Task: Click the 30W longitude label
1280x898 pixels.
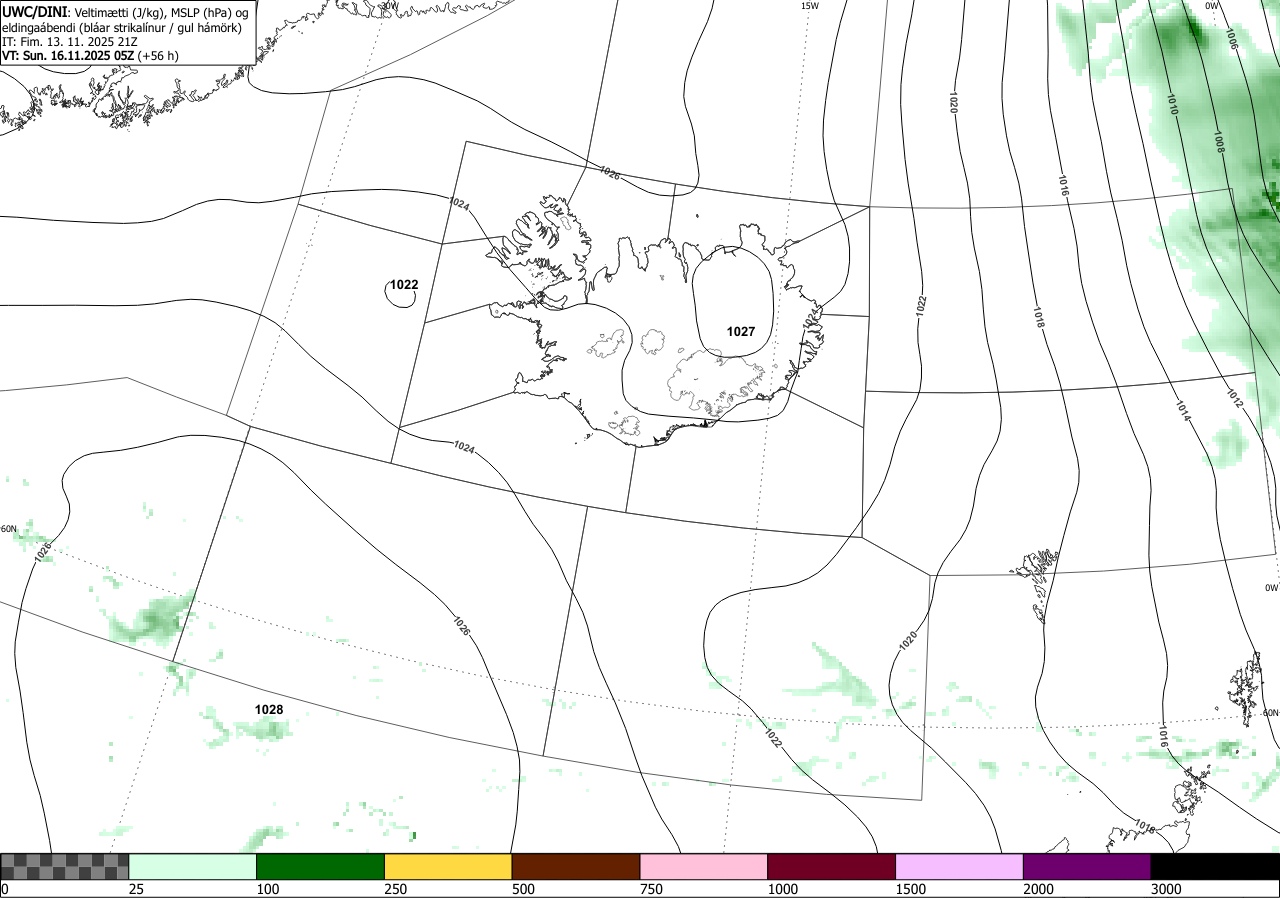Action: point(389,5)
